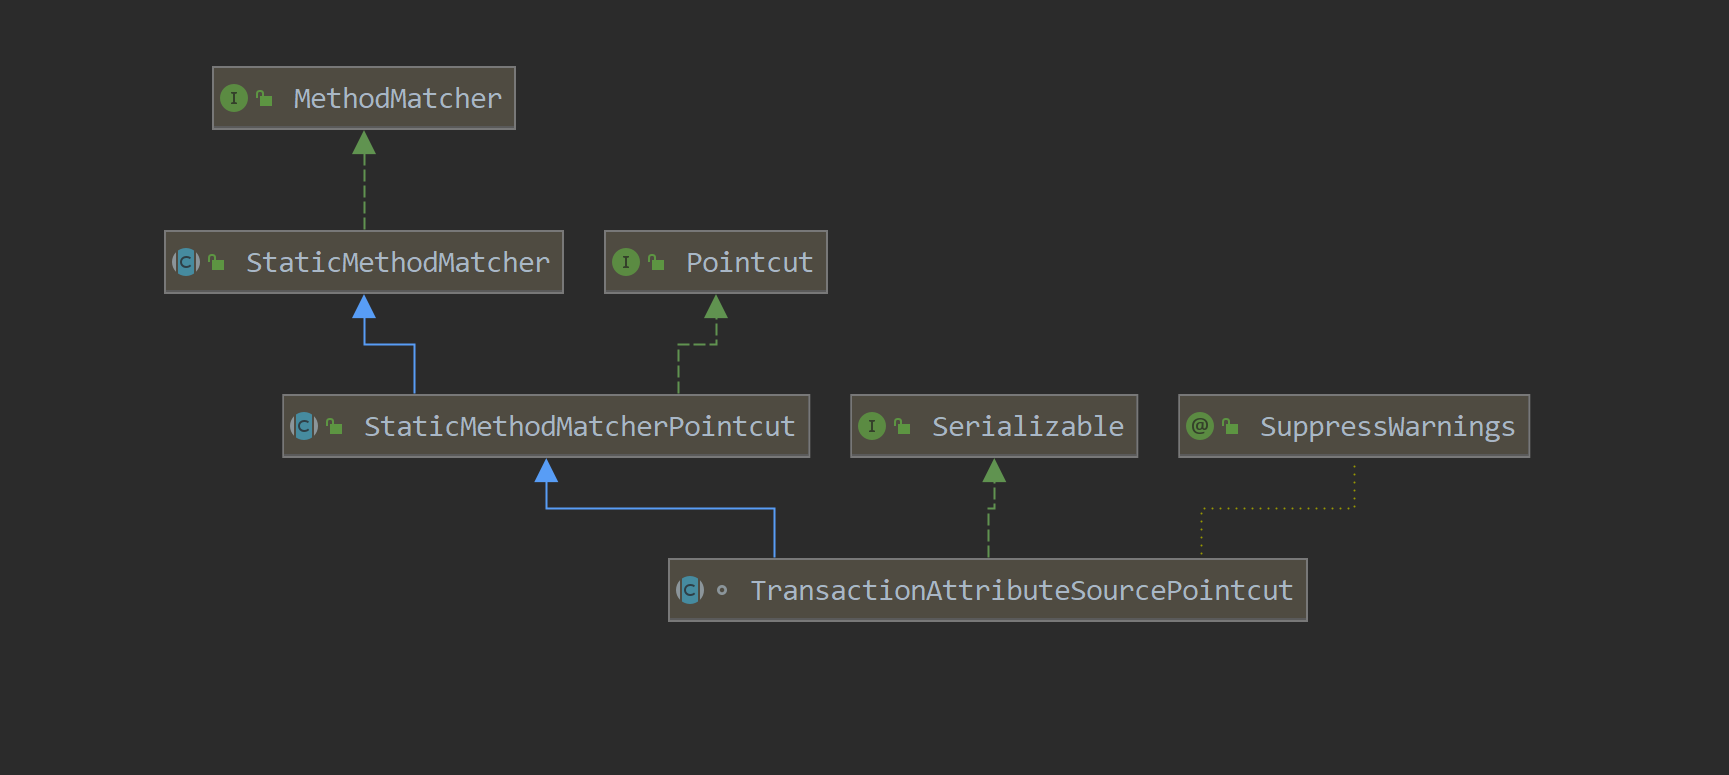Click the public lock icon on SuppressWarnings
1729x775 pixels.
coord(1230,426)
